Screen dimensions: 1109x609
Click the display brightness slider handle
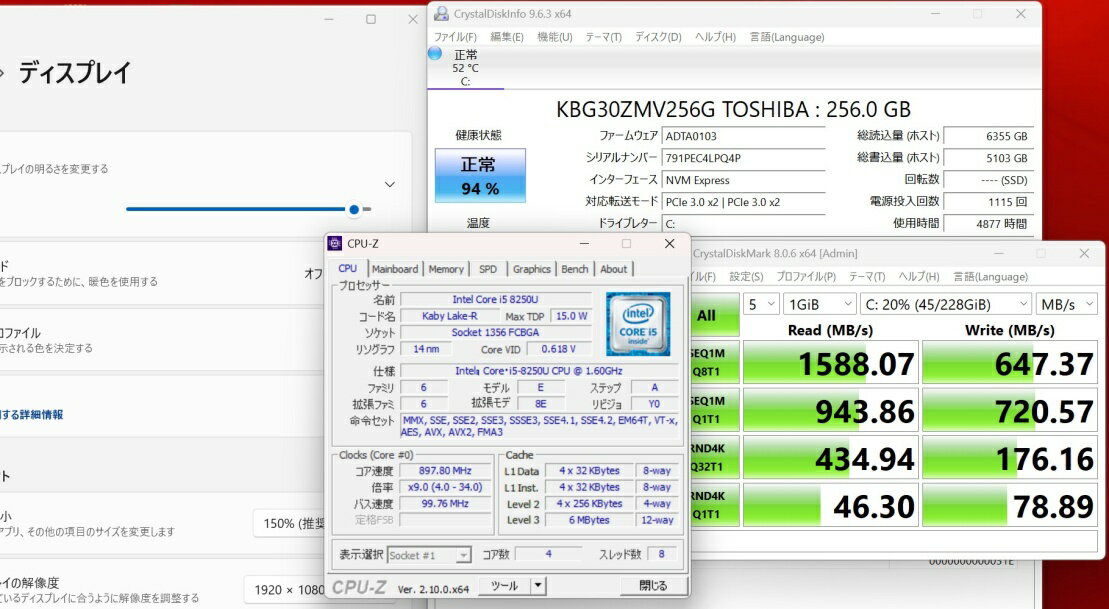coord(354,210)
